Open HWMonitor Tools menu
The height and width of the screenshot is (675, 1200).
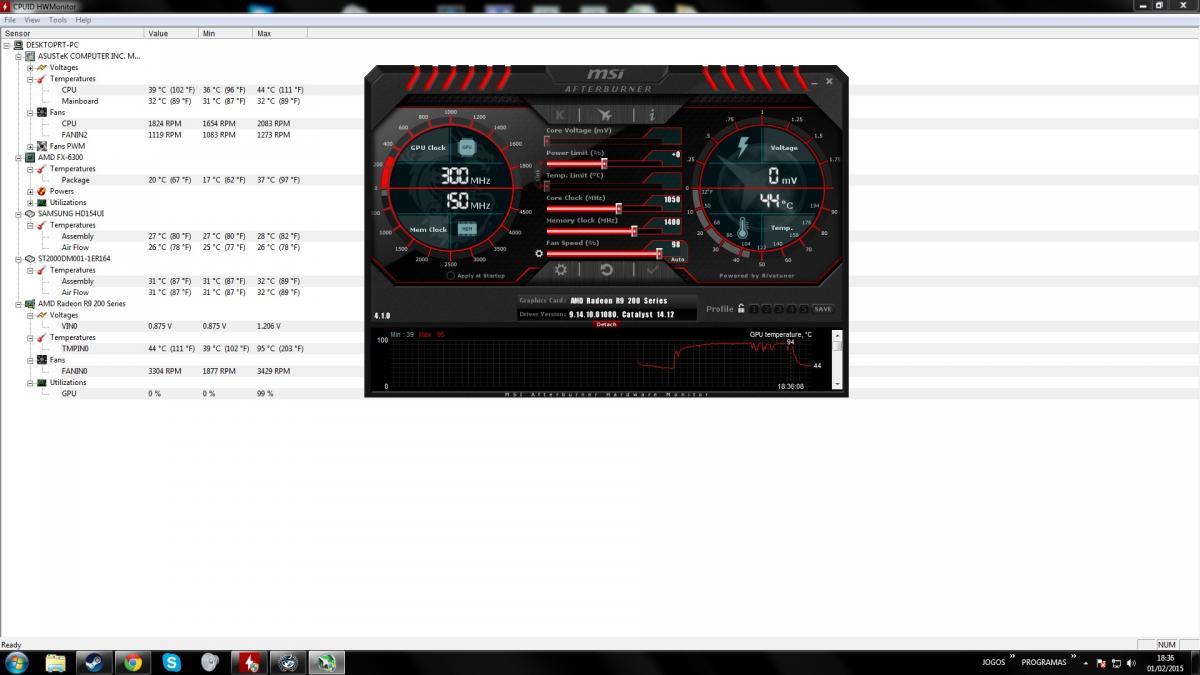(x=58, y=20)
